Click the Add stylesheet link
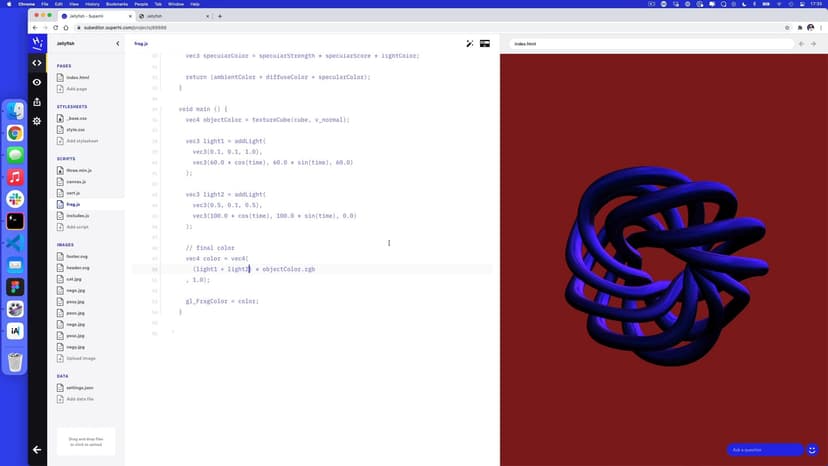This screenshot has height=466, width=828. [80, 141]
